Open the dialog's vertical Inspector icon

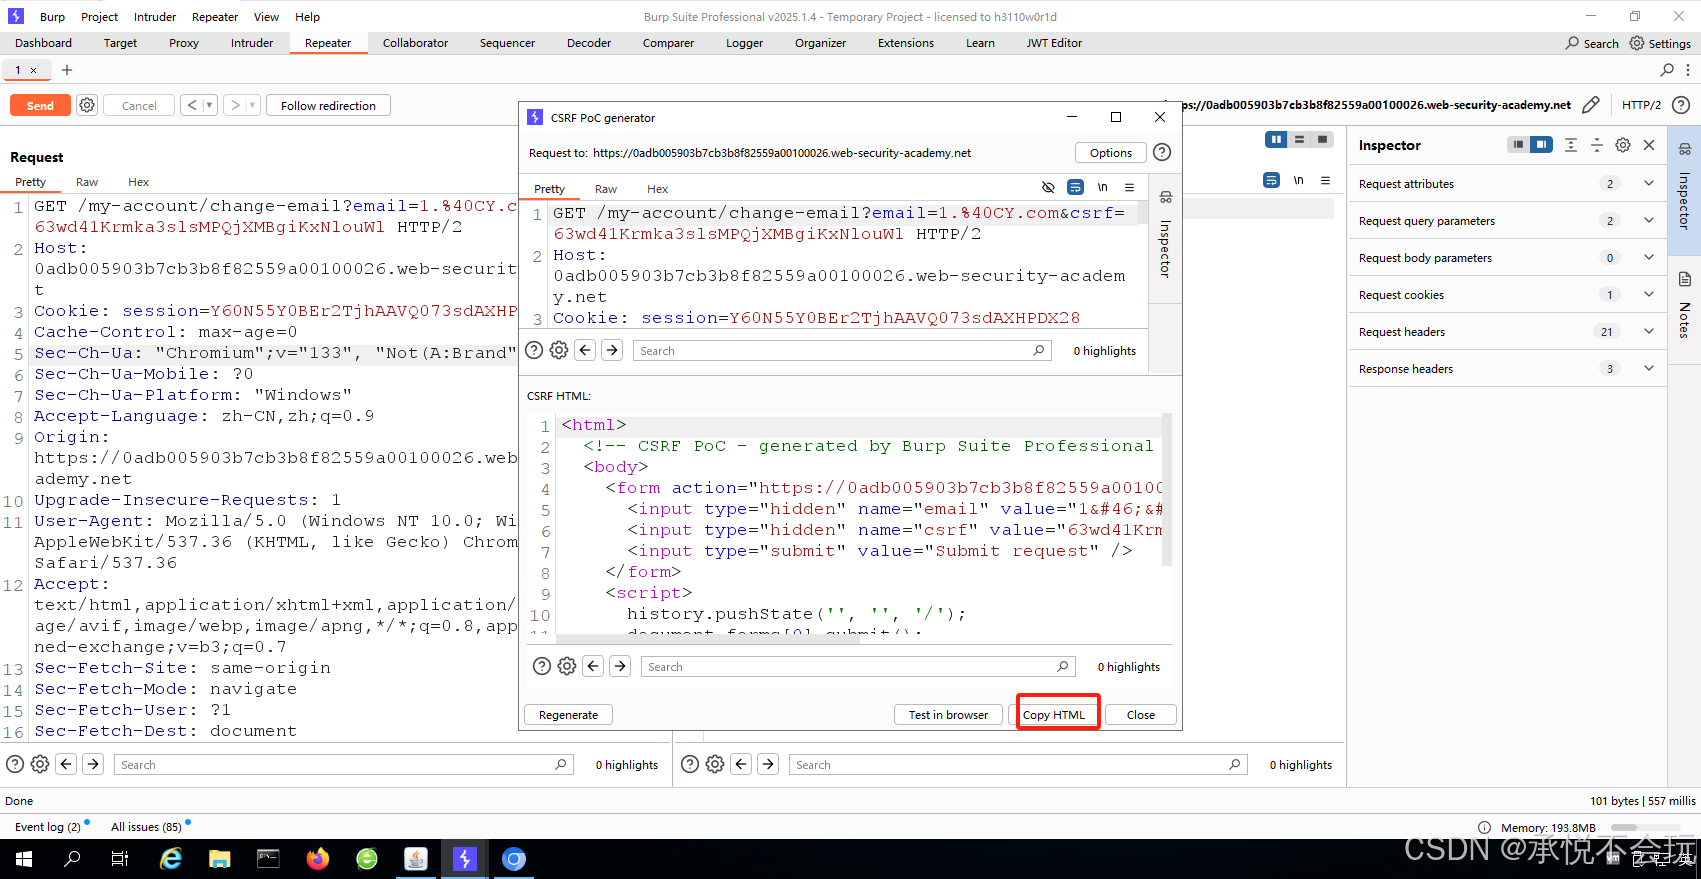[x=1165, y=197]
